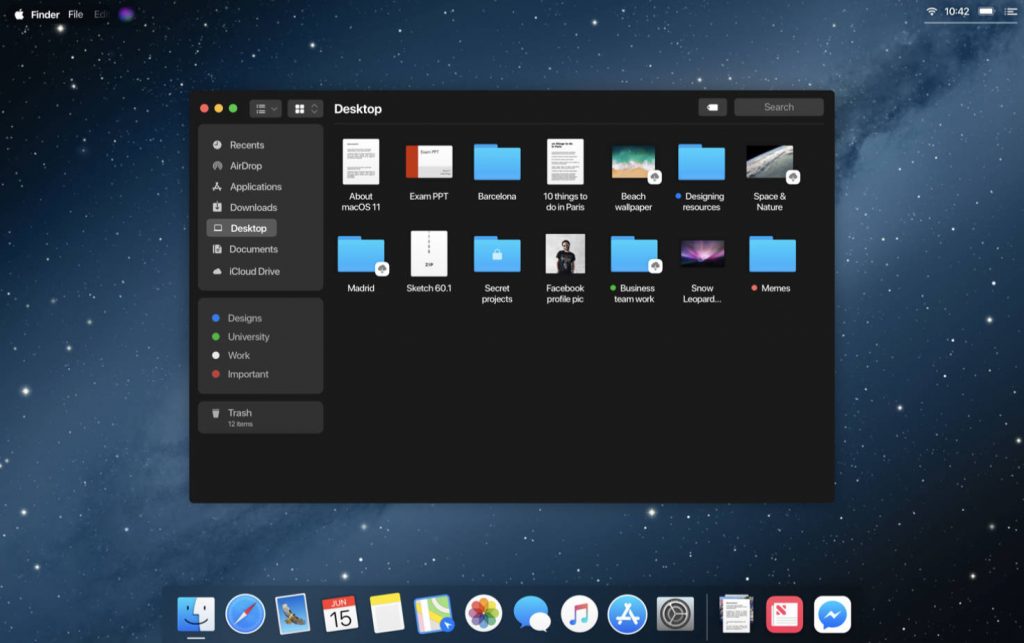Launch Safari from the Dock
1024x643 pixels.
245,613
